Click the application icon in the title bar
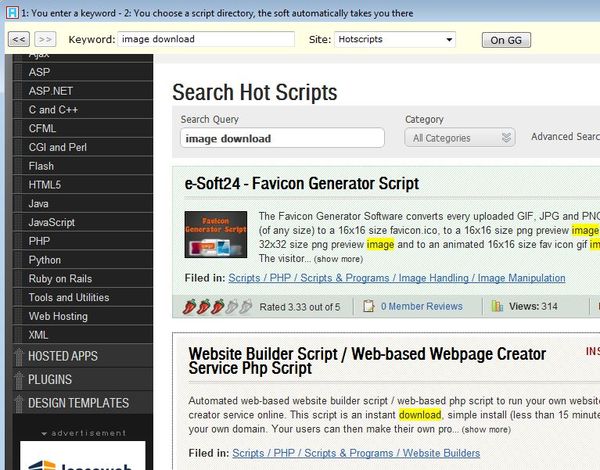The image size is (600, 470). coord(12,13)
